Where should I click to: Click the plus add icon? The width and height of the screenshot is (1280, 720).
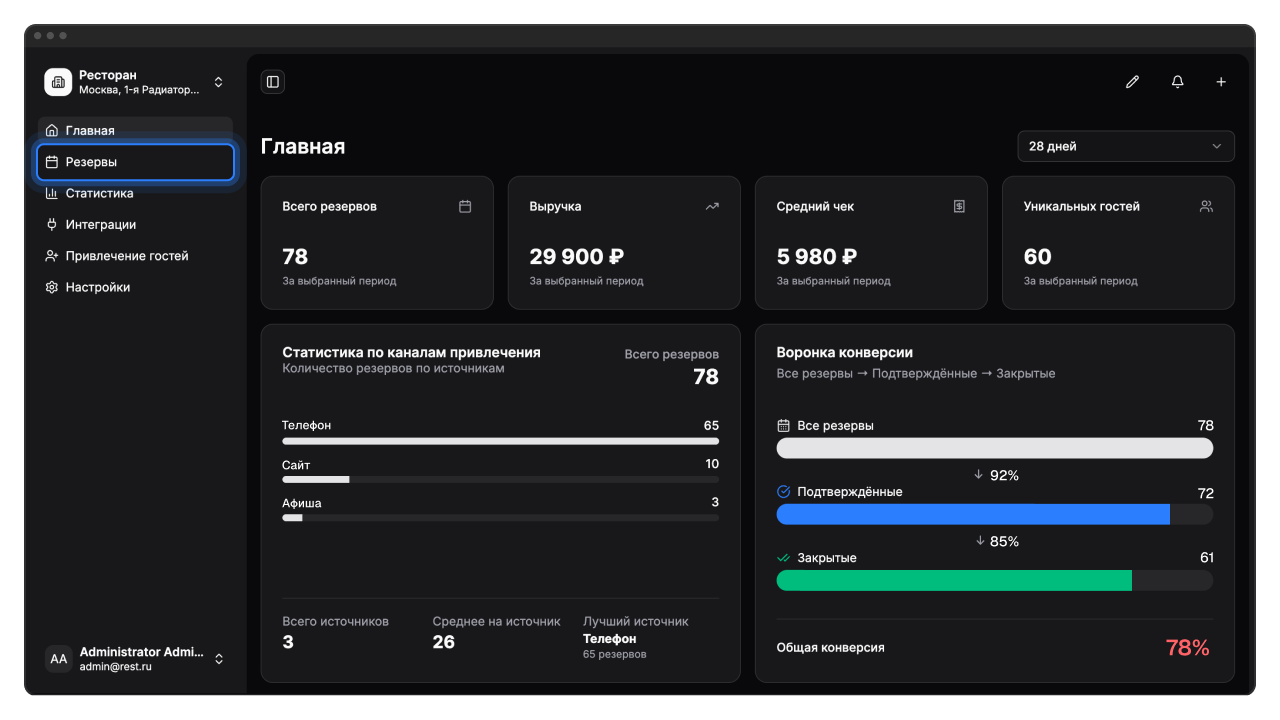pyautogui.click(x=1221, y=82)
